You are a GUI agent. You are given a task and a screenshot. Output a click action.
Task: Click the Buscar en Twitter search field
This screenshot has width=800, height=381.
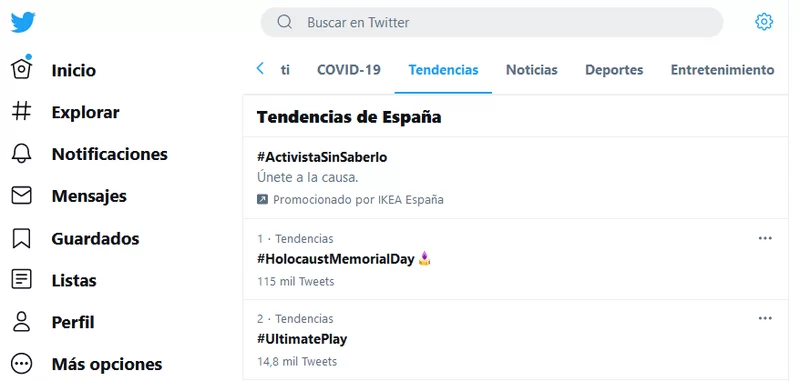(492, 22)
